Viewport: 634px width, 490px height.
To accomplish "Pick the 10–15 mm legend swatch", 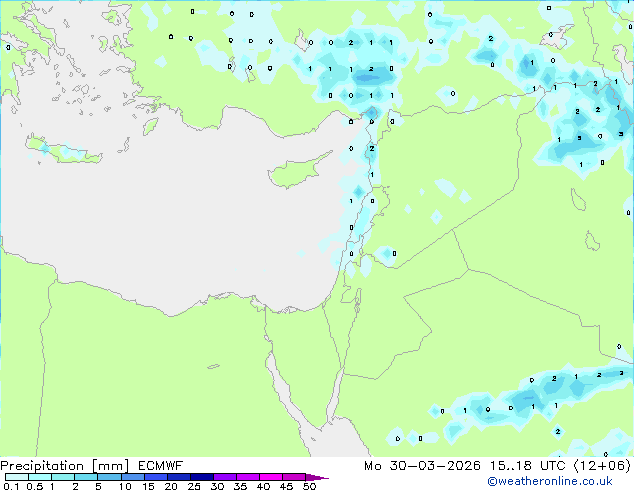I will (132, 477).
